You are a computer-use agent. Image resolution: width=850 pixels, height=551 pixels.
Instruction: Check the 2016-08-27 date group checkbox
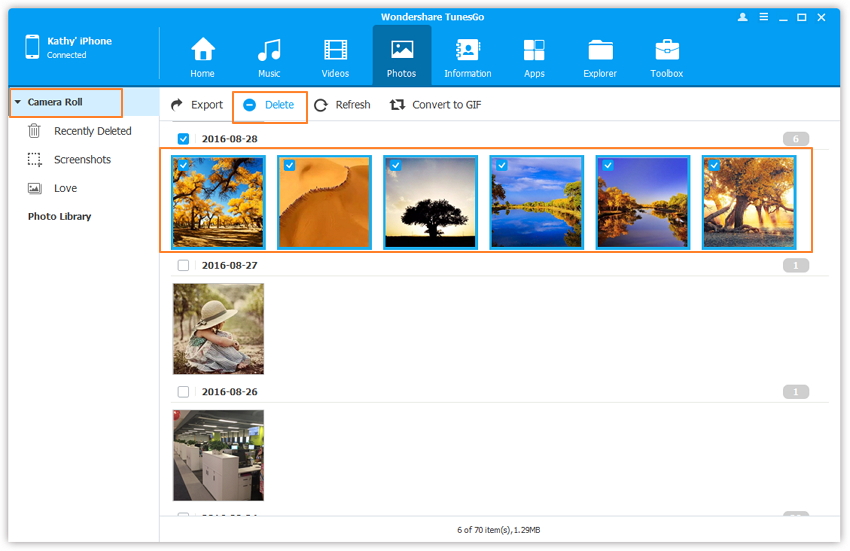click(x=183, y=266)
